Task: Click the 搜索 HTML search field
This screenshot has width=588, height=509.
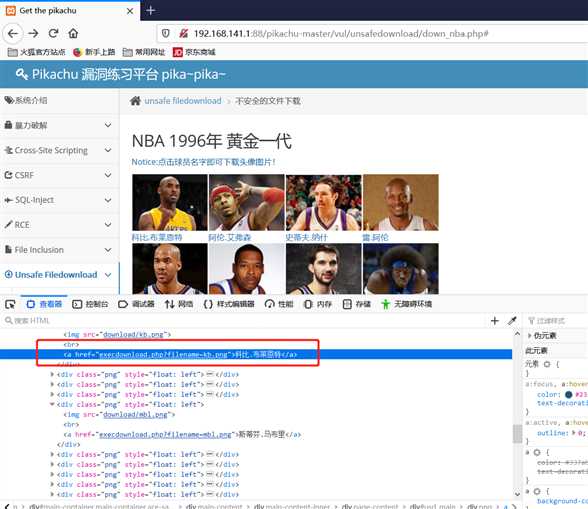Action: tap(244, 321)
